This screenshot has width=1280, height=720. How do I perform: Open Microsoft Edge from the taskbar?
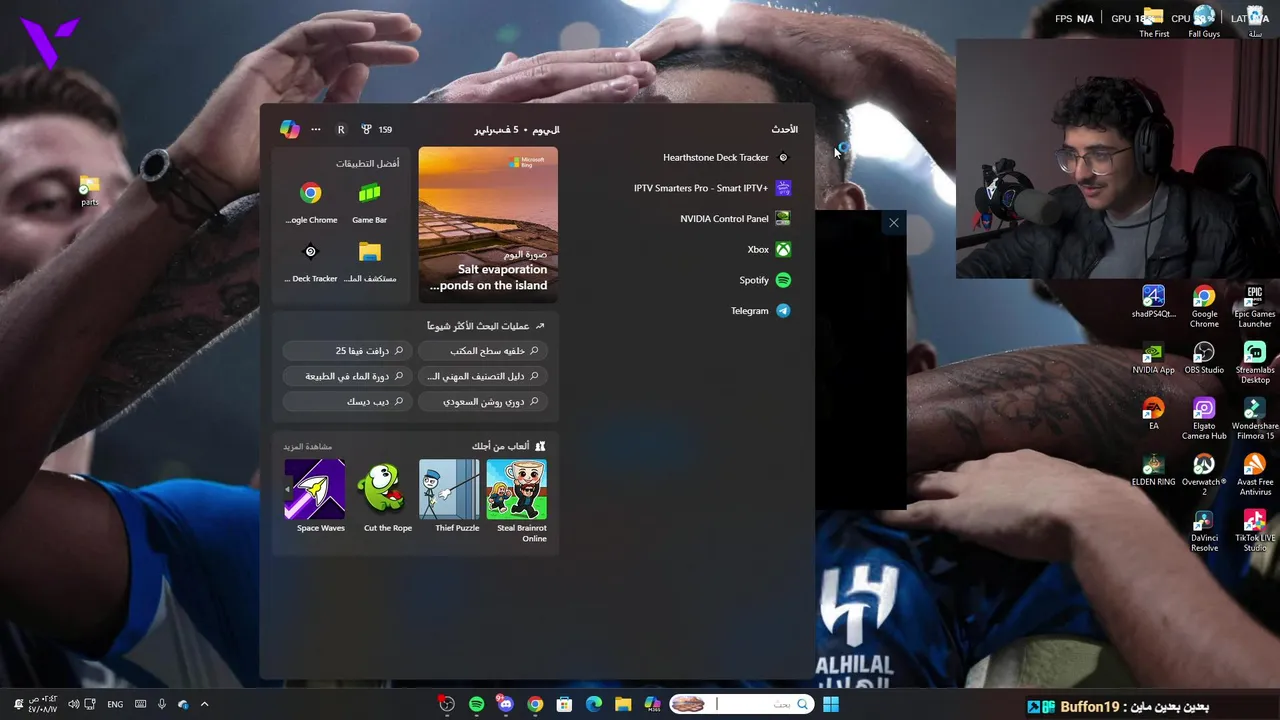594,705
